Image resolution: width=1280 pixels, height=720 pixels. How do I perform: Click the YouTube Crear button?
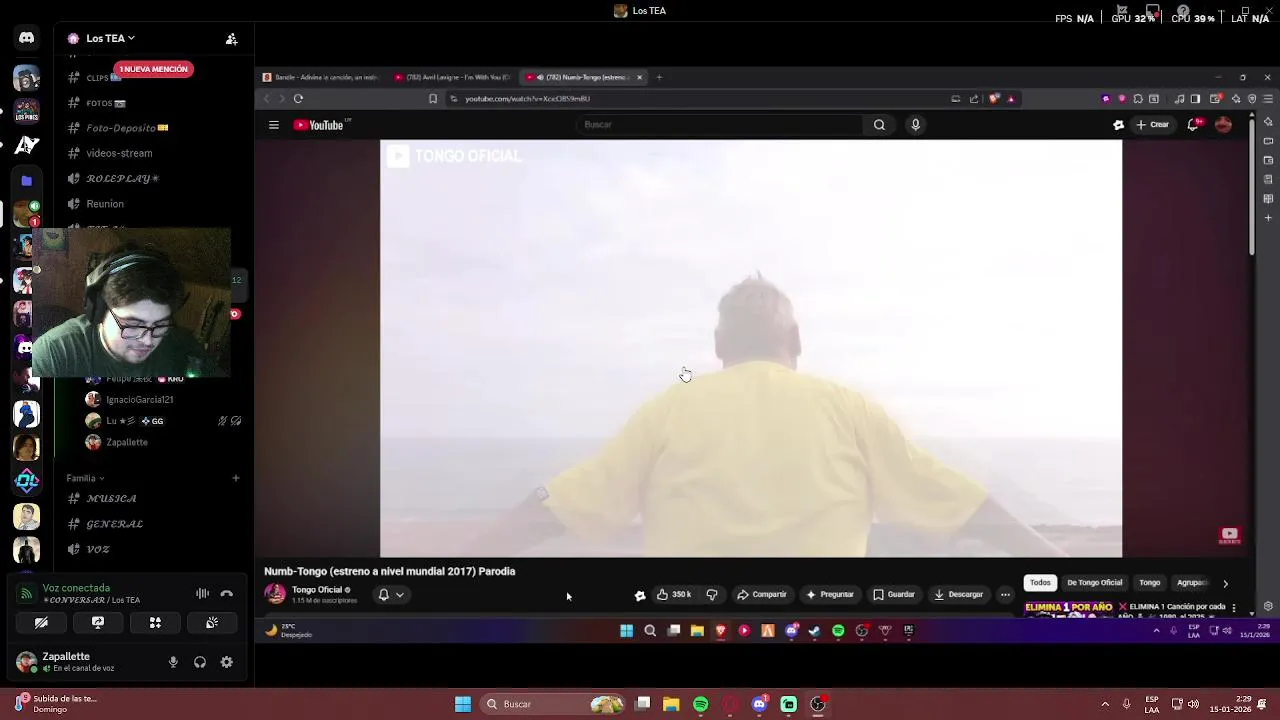1152,125
